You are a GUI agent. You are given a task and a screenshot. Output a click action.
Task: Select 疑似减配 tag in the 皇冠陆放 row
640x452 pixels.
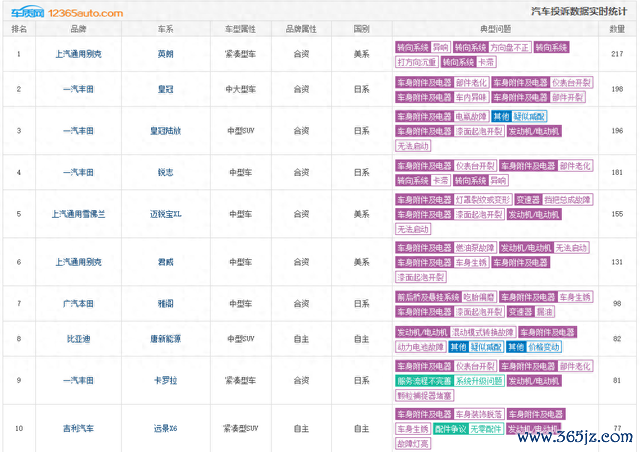529,117
